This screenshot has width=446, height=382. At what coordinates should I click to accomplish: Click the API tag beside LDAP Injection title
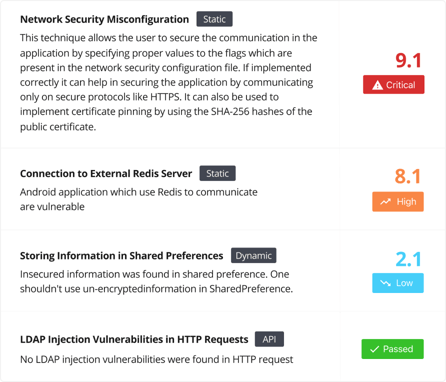pos(269,339)
